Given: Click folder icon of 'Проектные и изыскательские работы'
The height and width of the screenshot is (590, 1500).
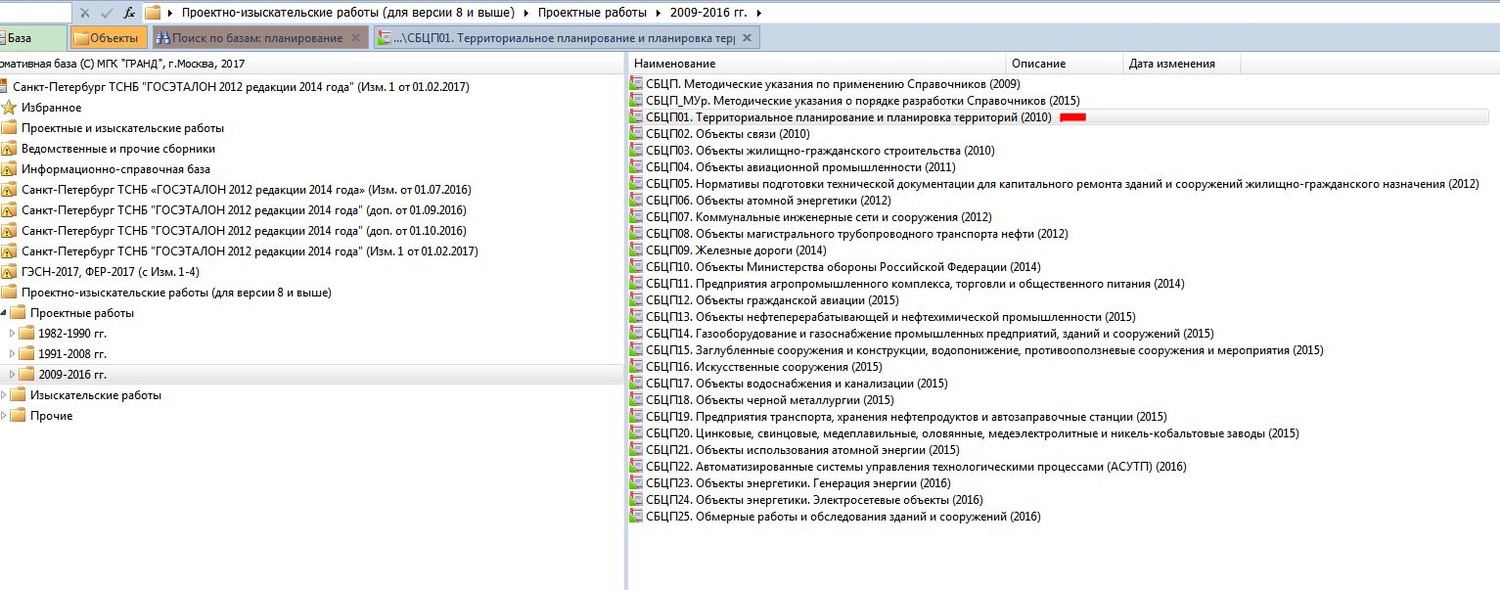Looking at the screenshot, I should pos(9,128).
